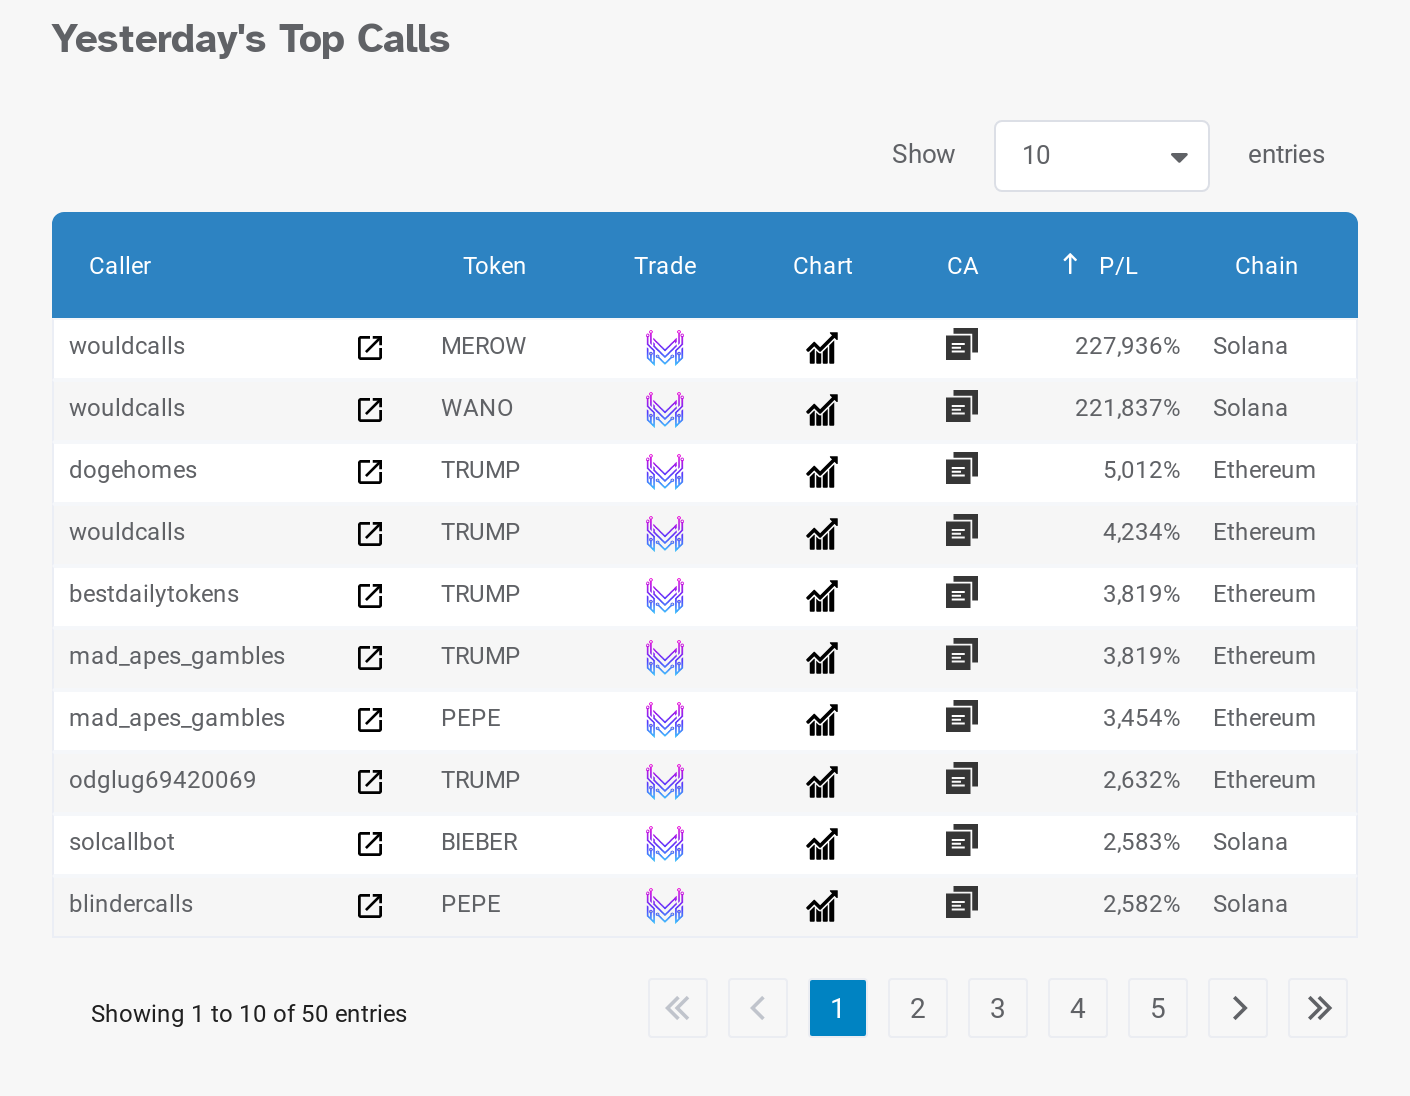
Task: Click the blindercalls caller name
Action: [131, 904]
